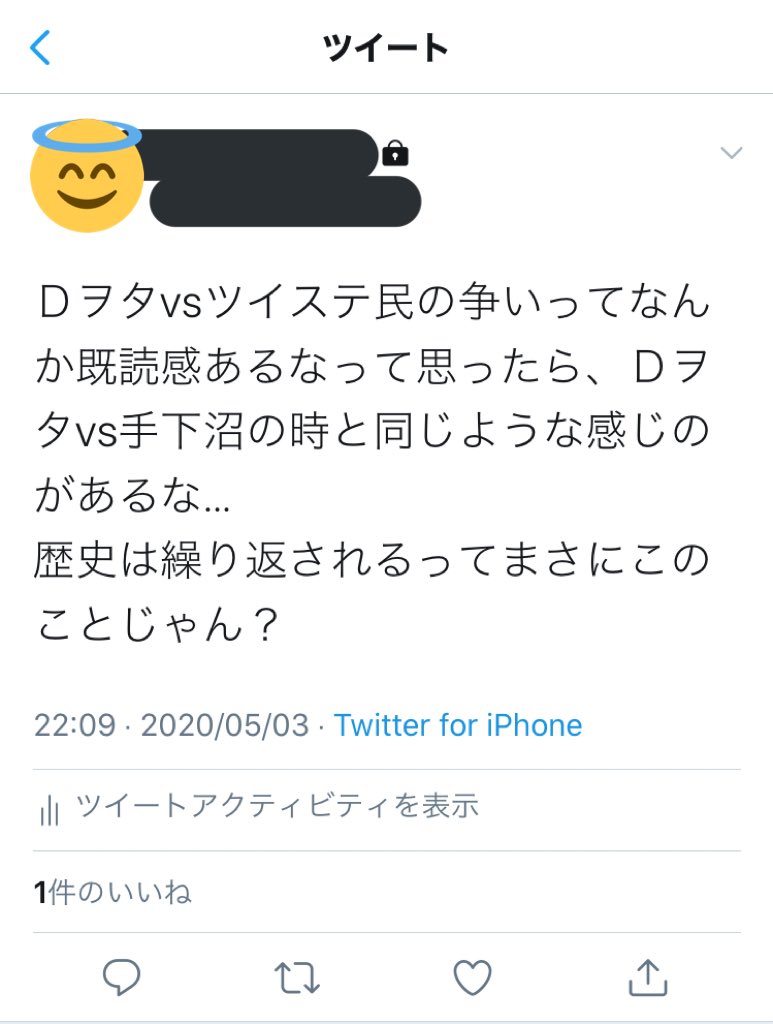Click the ツイート header title
This screenshot has width=773, height=1024.
(386, 48)
